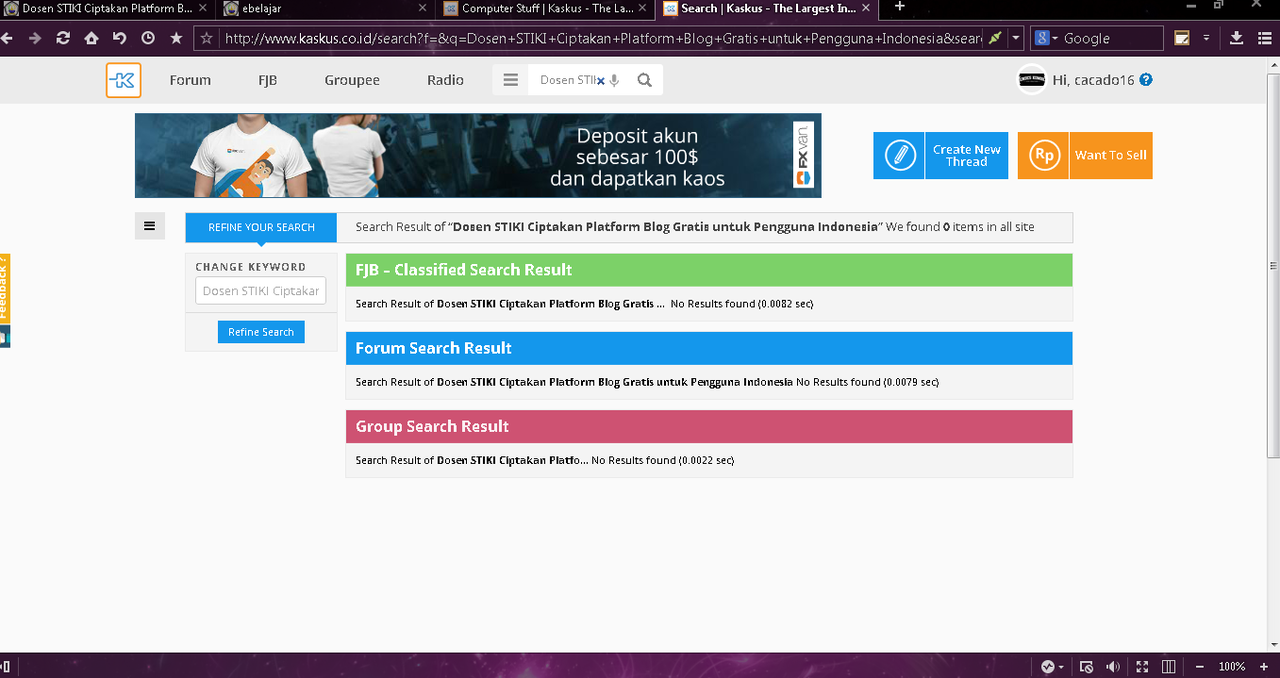Image resolution: width=1280 pixels, height=678 pixels.
Task: Open the Groupee menu
Action: tap(352, 80)
